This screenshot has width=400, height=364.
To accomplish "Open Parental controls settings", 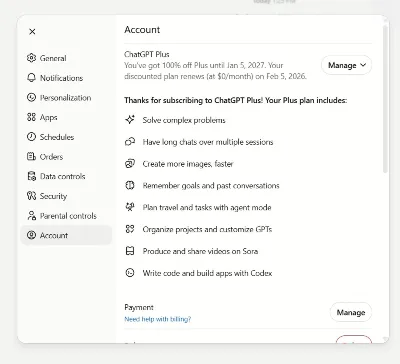I will (66, 216).
